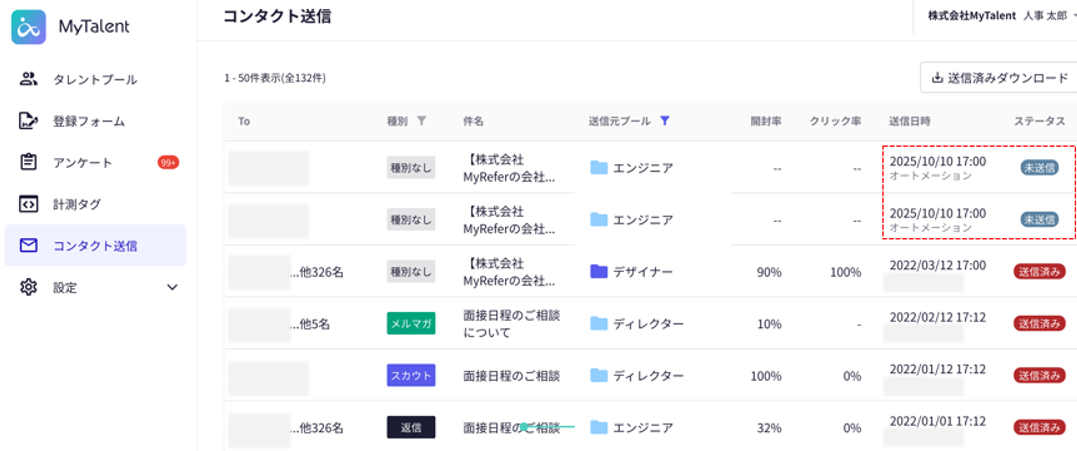Click the 未送信 status badge in first row

pos(1039,168)
